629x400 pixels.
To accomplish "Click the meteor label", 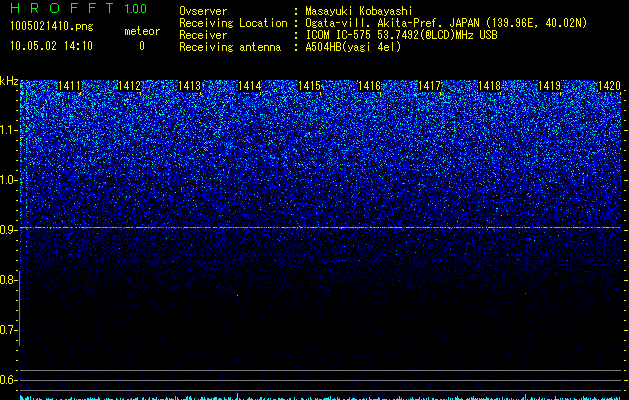I will pyautogui.click(x=142, y=31).
